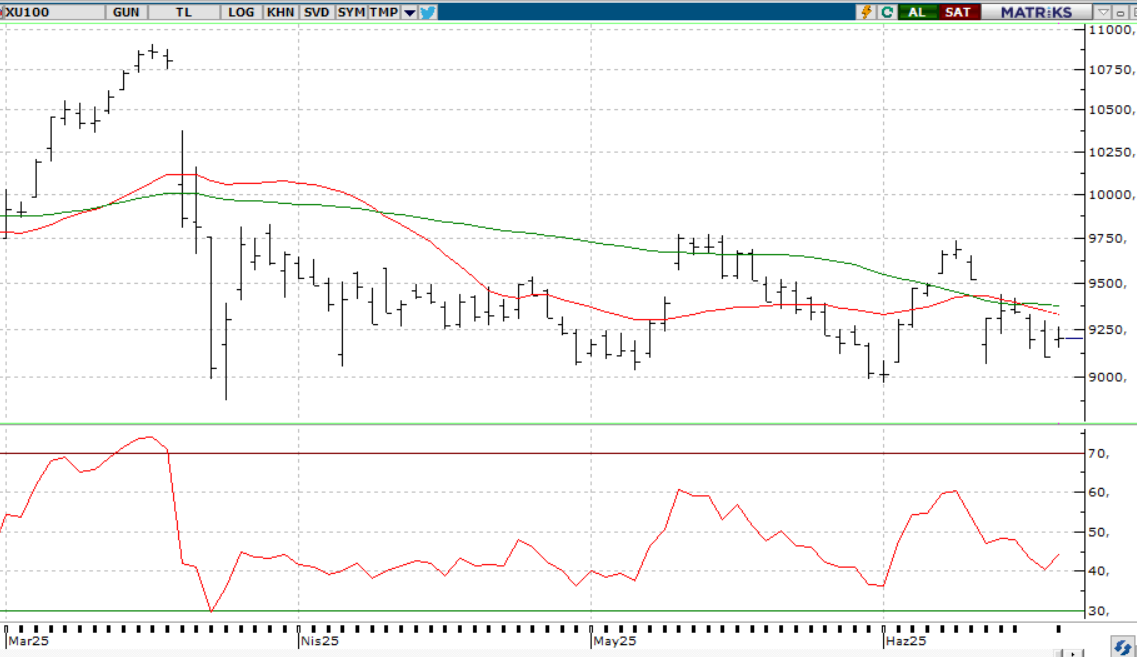Click the 10500 price axis label
The image size is (1137, 657).
(1110, 110)
